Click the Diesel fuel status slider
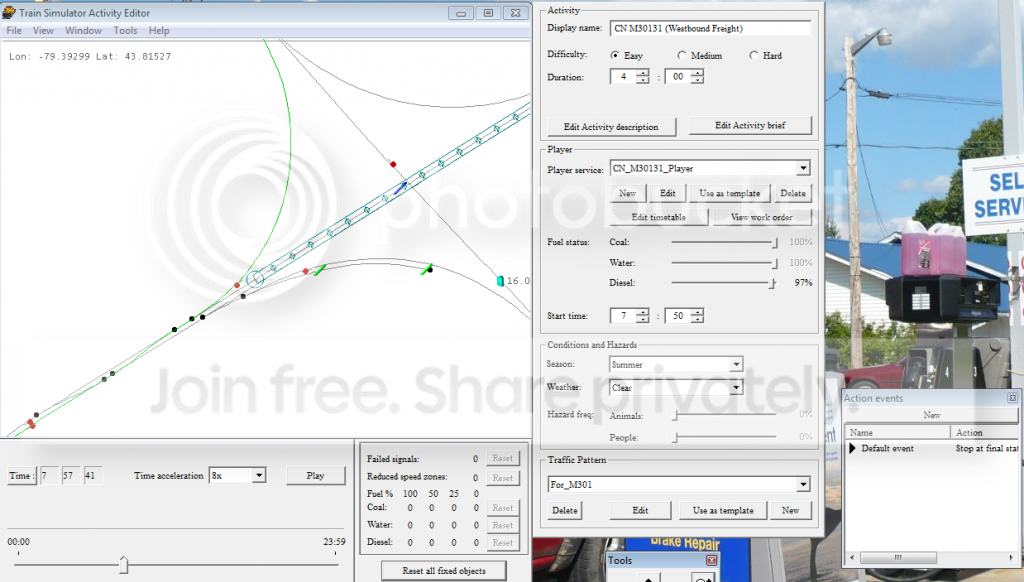This screenshot has width=1024, height=582. pyautogui.click(x=772, y=283)
